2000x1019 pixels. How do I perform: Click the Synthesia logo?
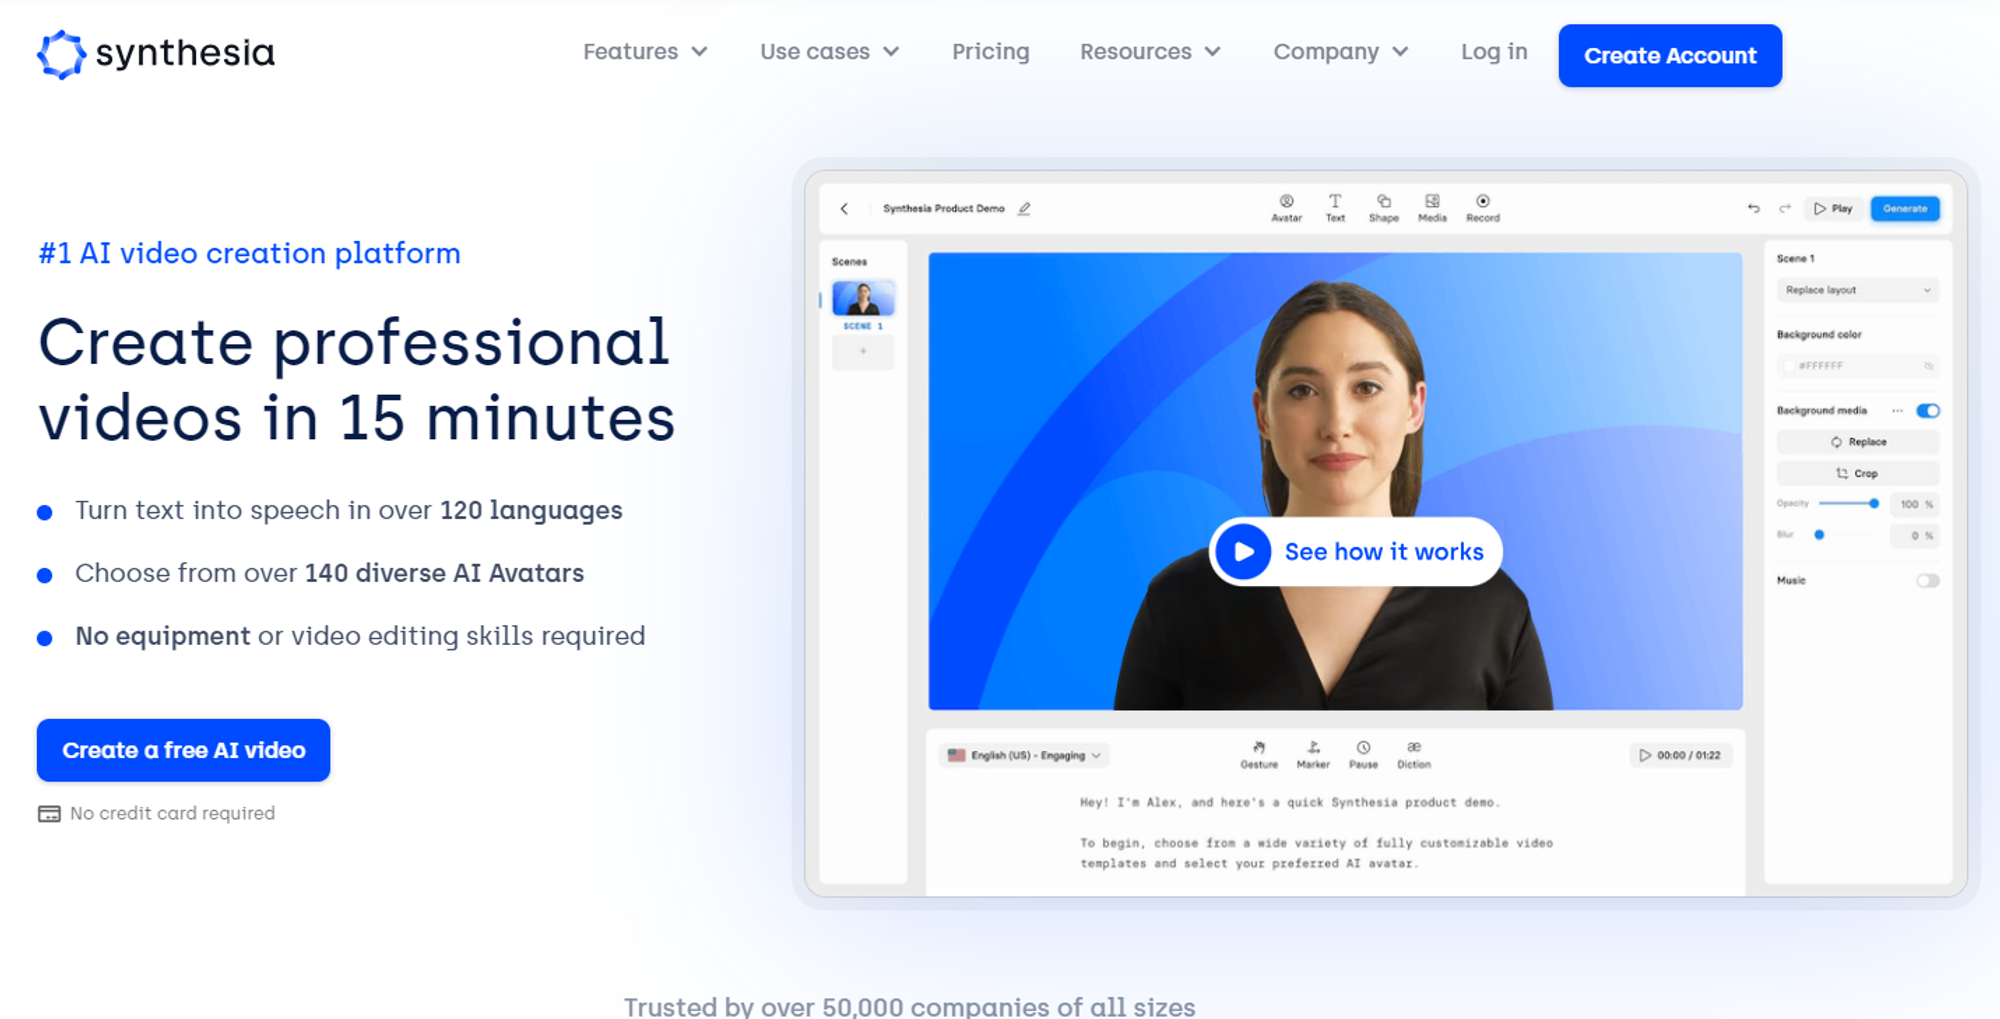tap(156, 54)
